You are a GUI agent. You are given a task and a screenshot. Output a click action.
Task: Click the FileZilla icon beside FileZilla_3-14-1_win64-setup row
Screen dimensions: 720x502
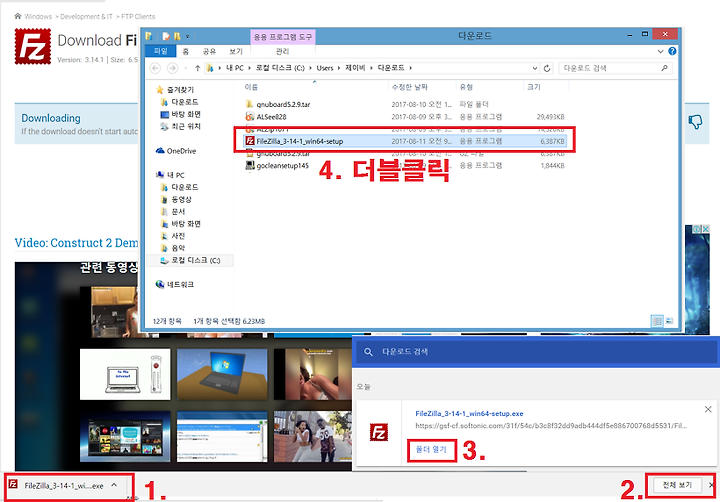(250, 141)
